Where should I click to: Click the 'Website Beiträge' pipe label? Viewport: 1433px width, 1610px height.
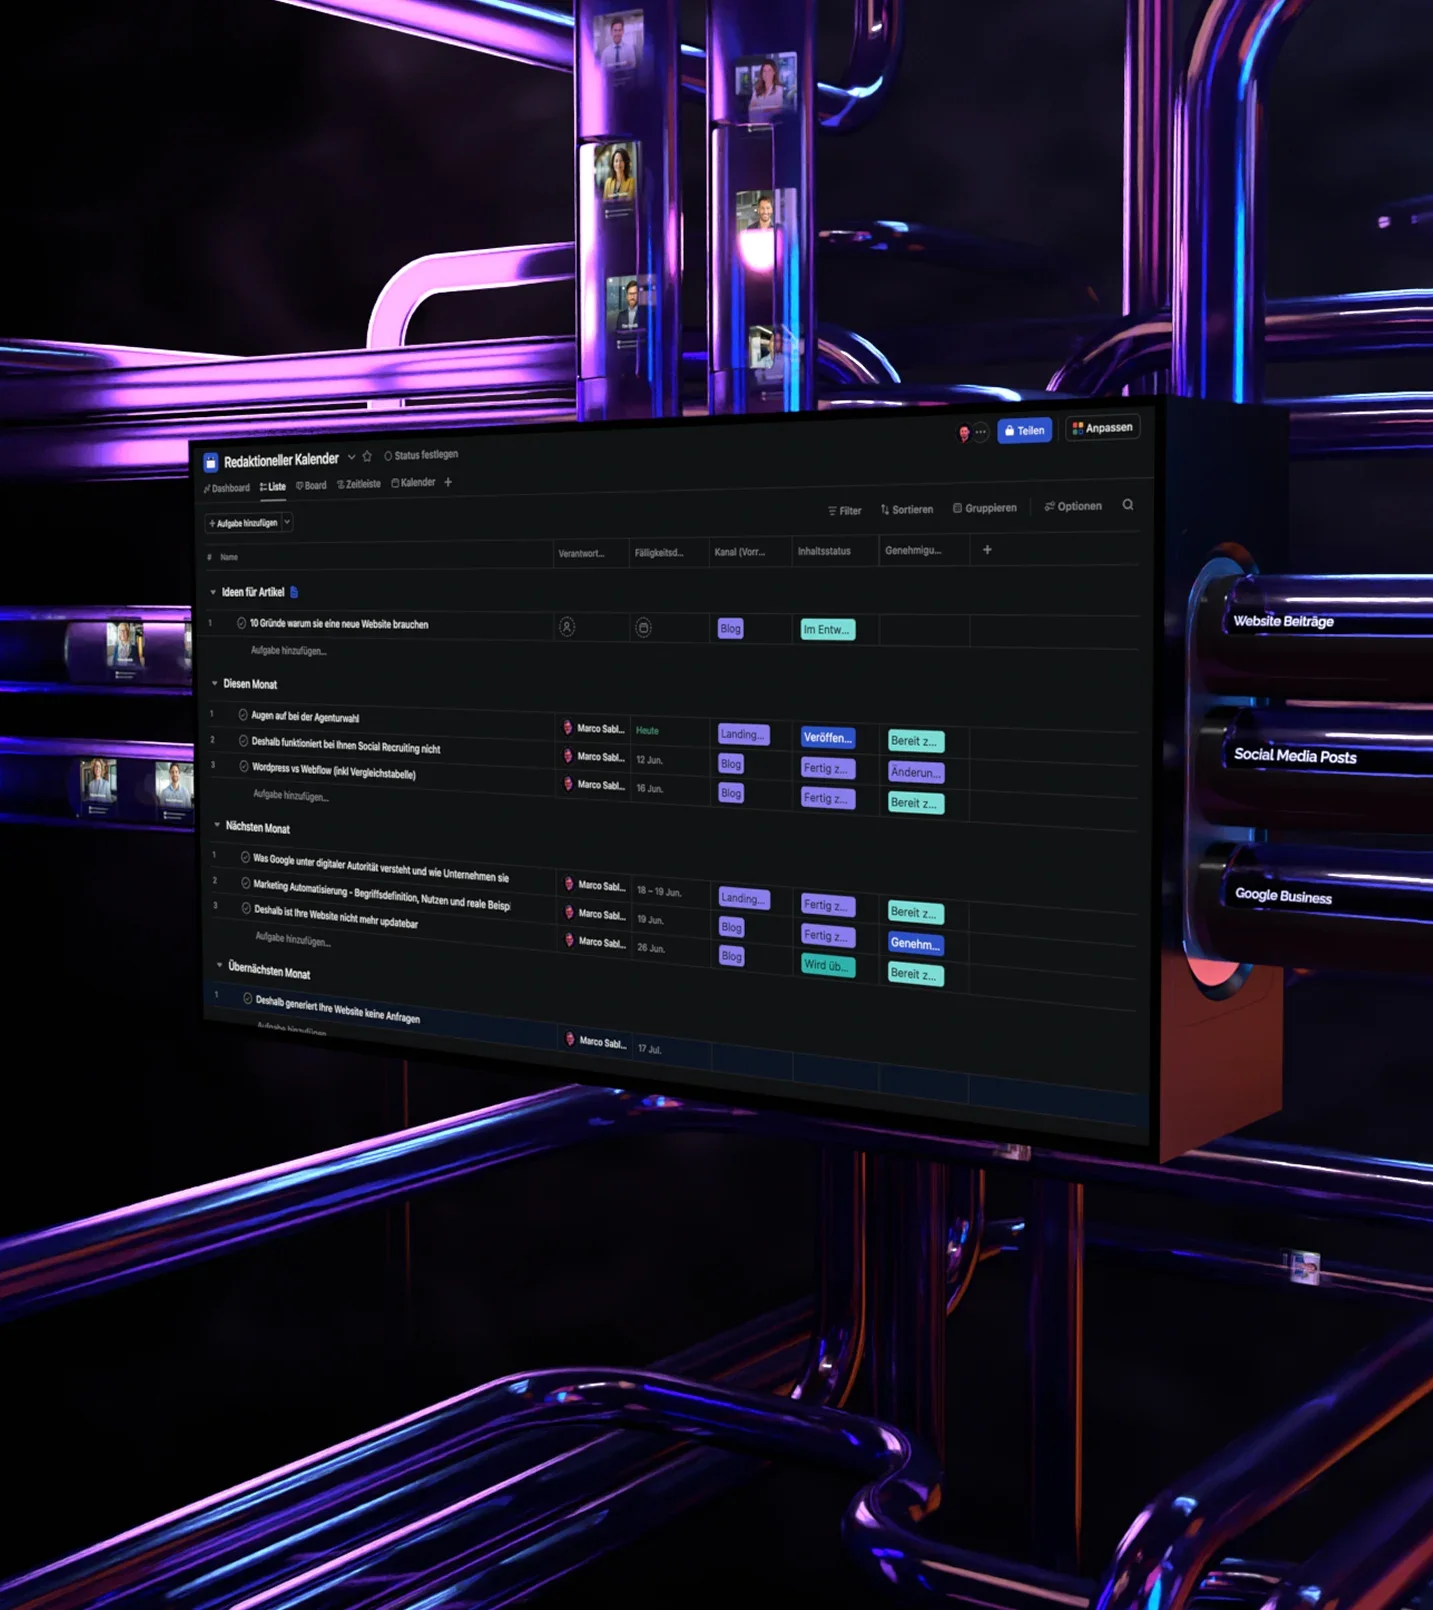click(1283, 621)
